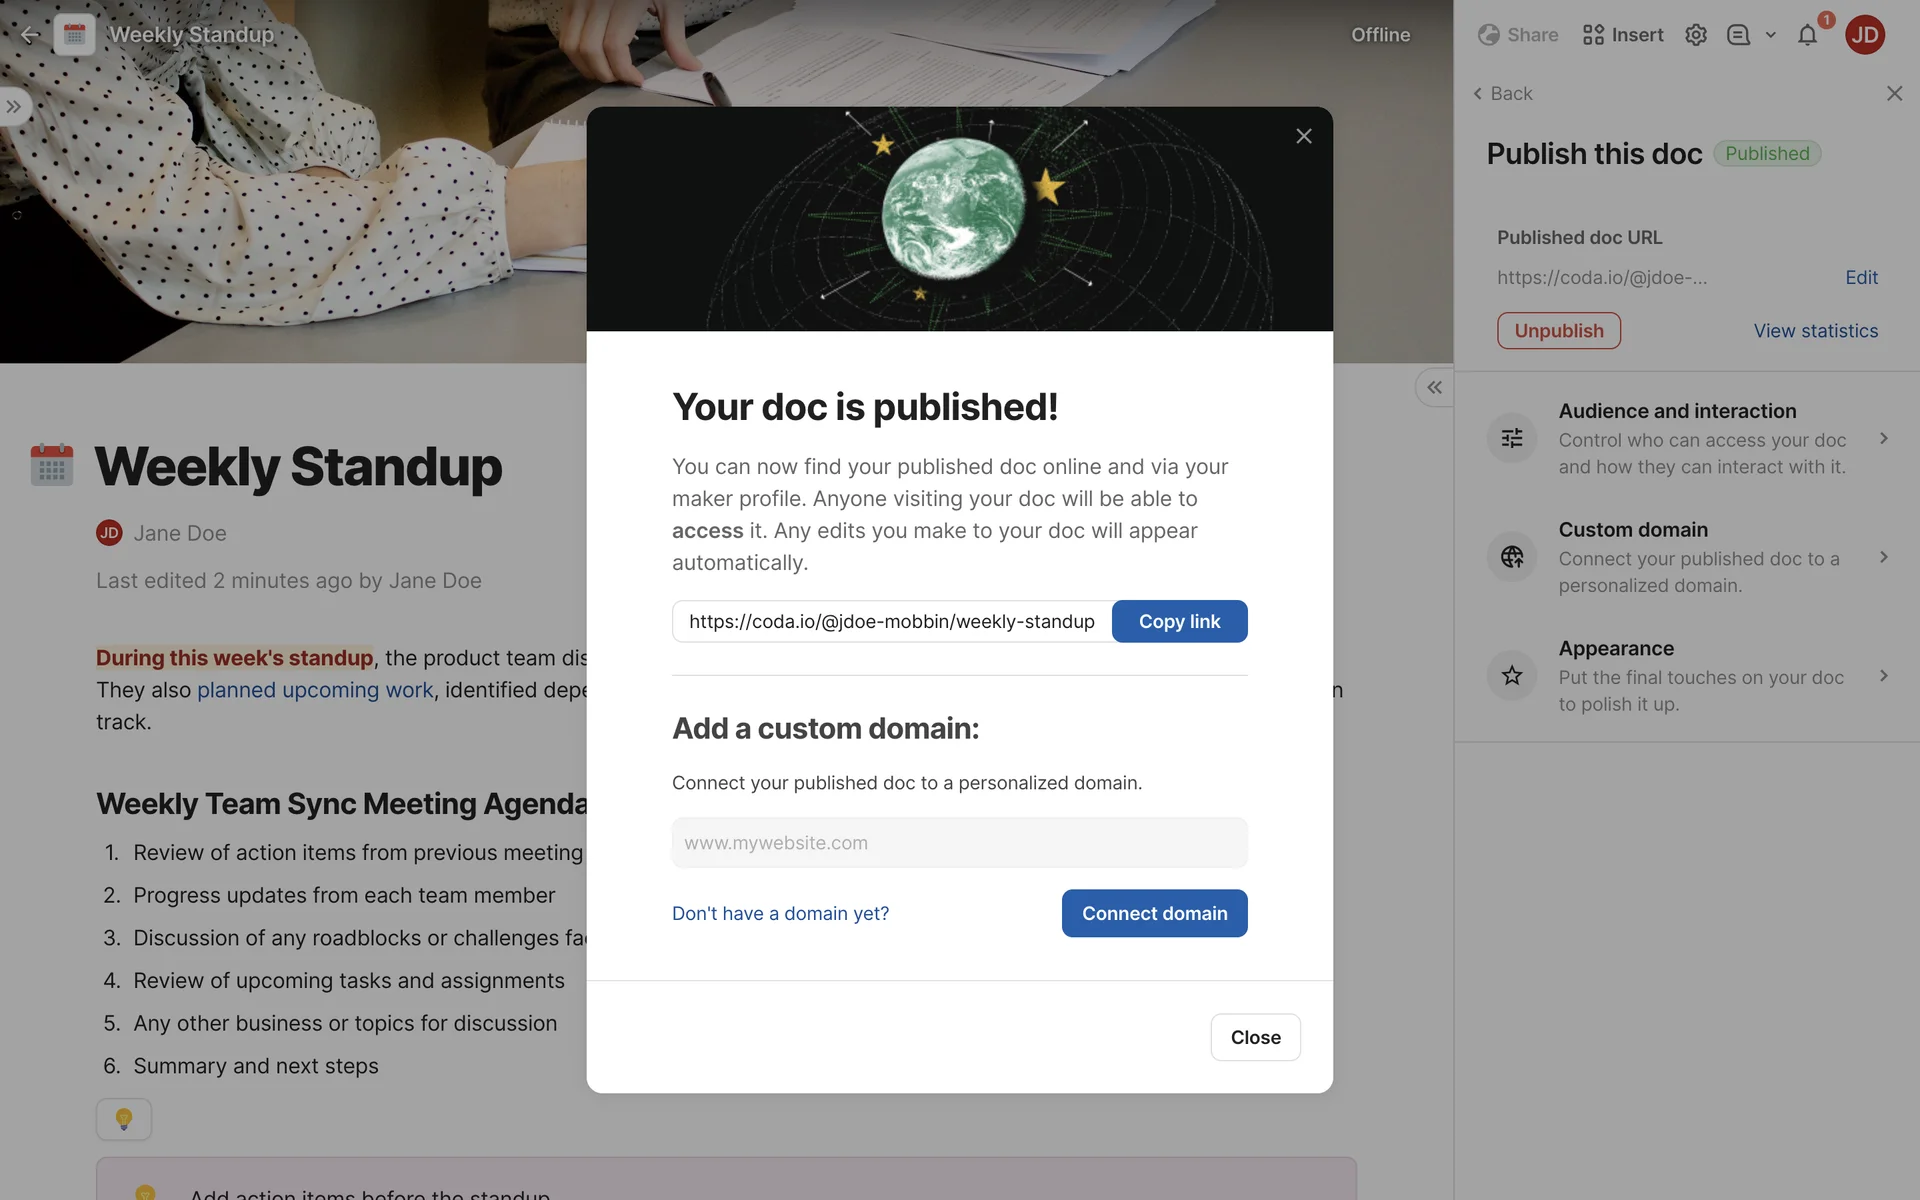
Task: Open the settings gear icon
Action: pos(1695,35)
